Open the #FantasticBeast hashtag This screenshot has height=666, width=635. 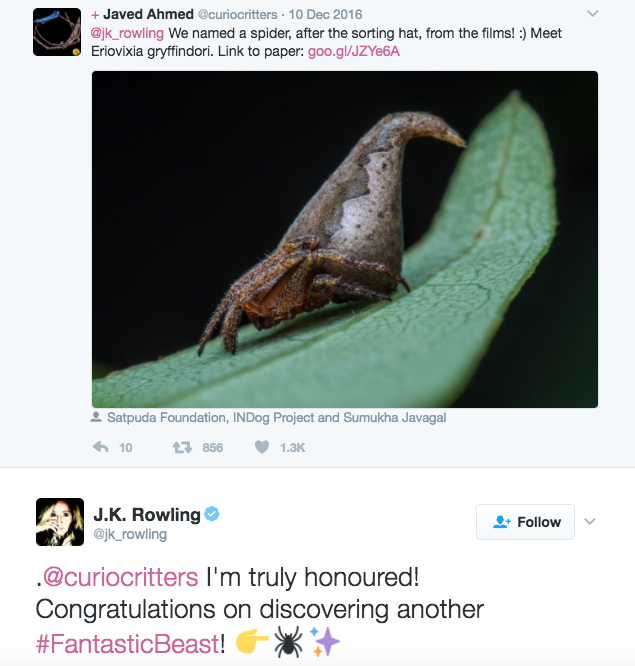coord(128,643)
